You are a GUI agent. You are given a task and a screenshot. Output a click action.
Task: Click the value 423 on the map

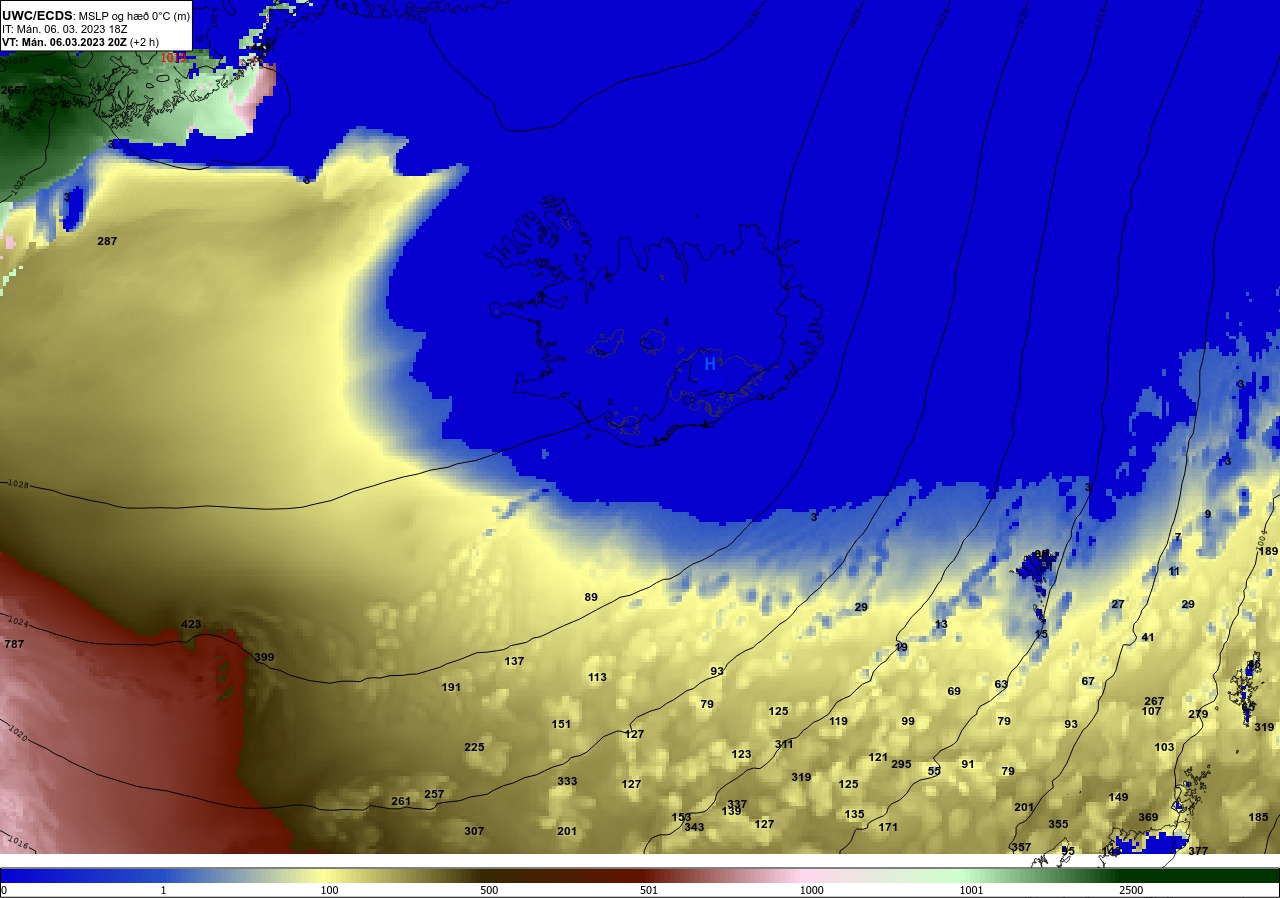pyautogui.click(x=191, y=624)
